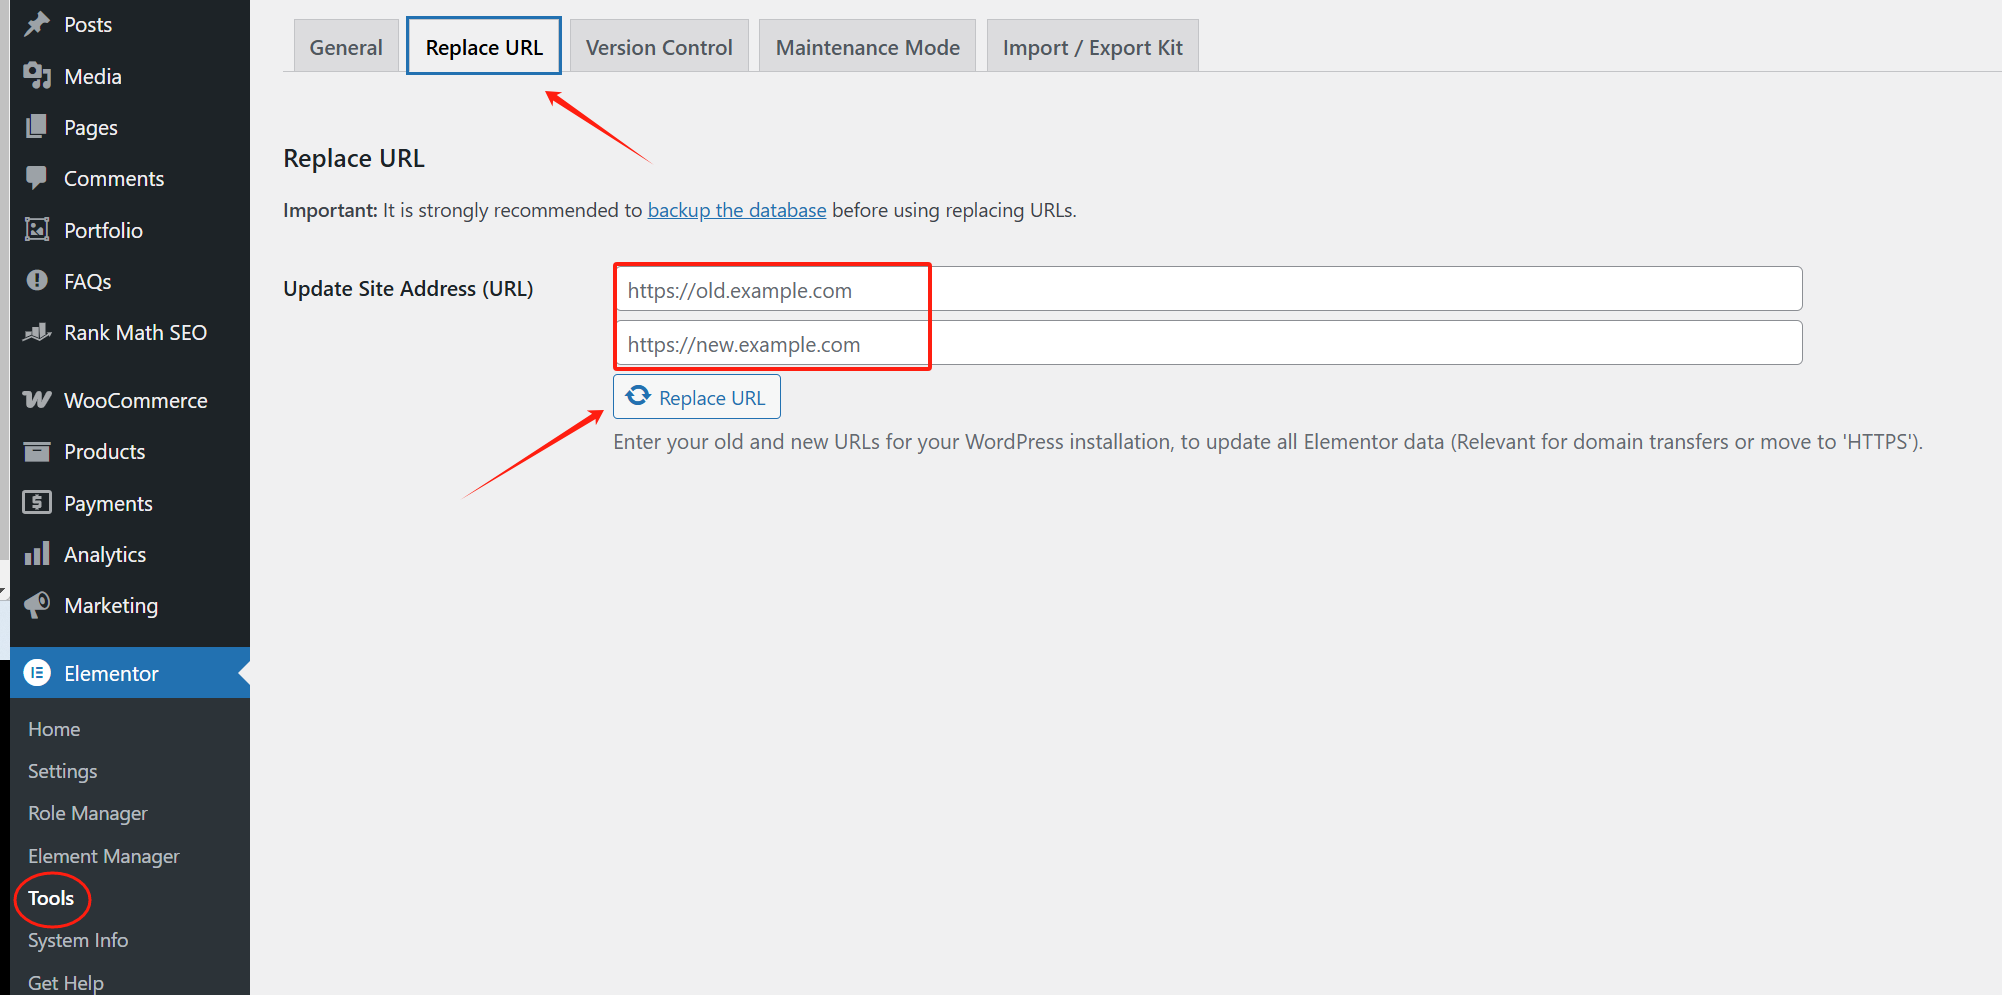Follow the backup the database link
Viewport: 2002px width, 995px height.
(737, 210)
